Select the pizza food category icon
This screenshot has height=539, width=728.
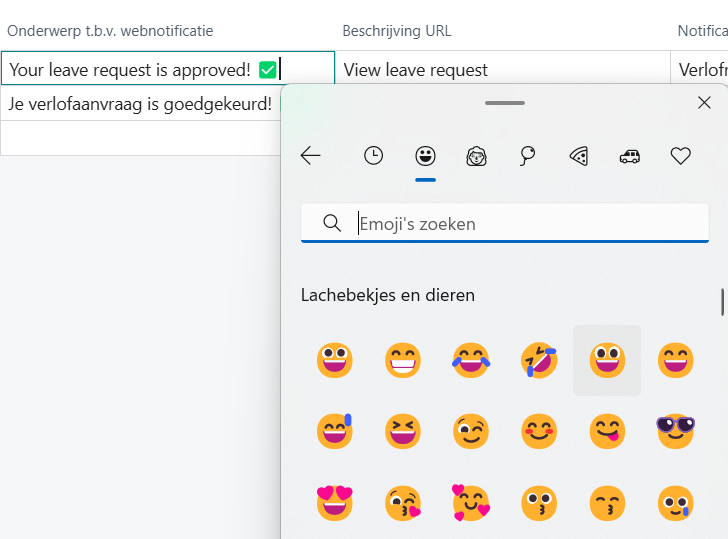click(x=579, y=156)
